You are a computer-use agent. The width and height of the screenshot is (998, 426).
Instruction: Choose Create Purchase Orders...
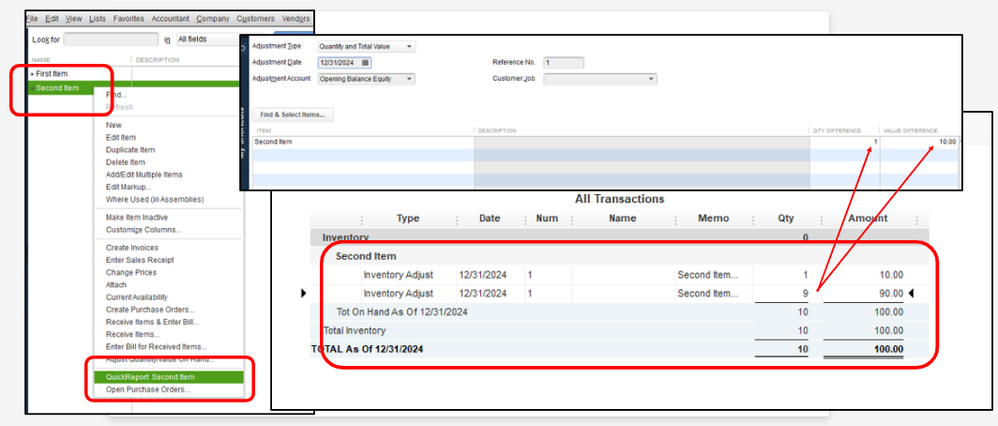click(150, 310)
